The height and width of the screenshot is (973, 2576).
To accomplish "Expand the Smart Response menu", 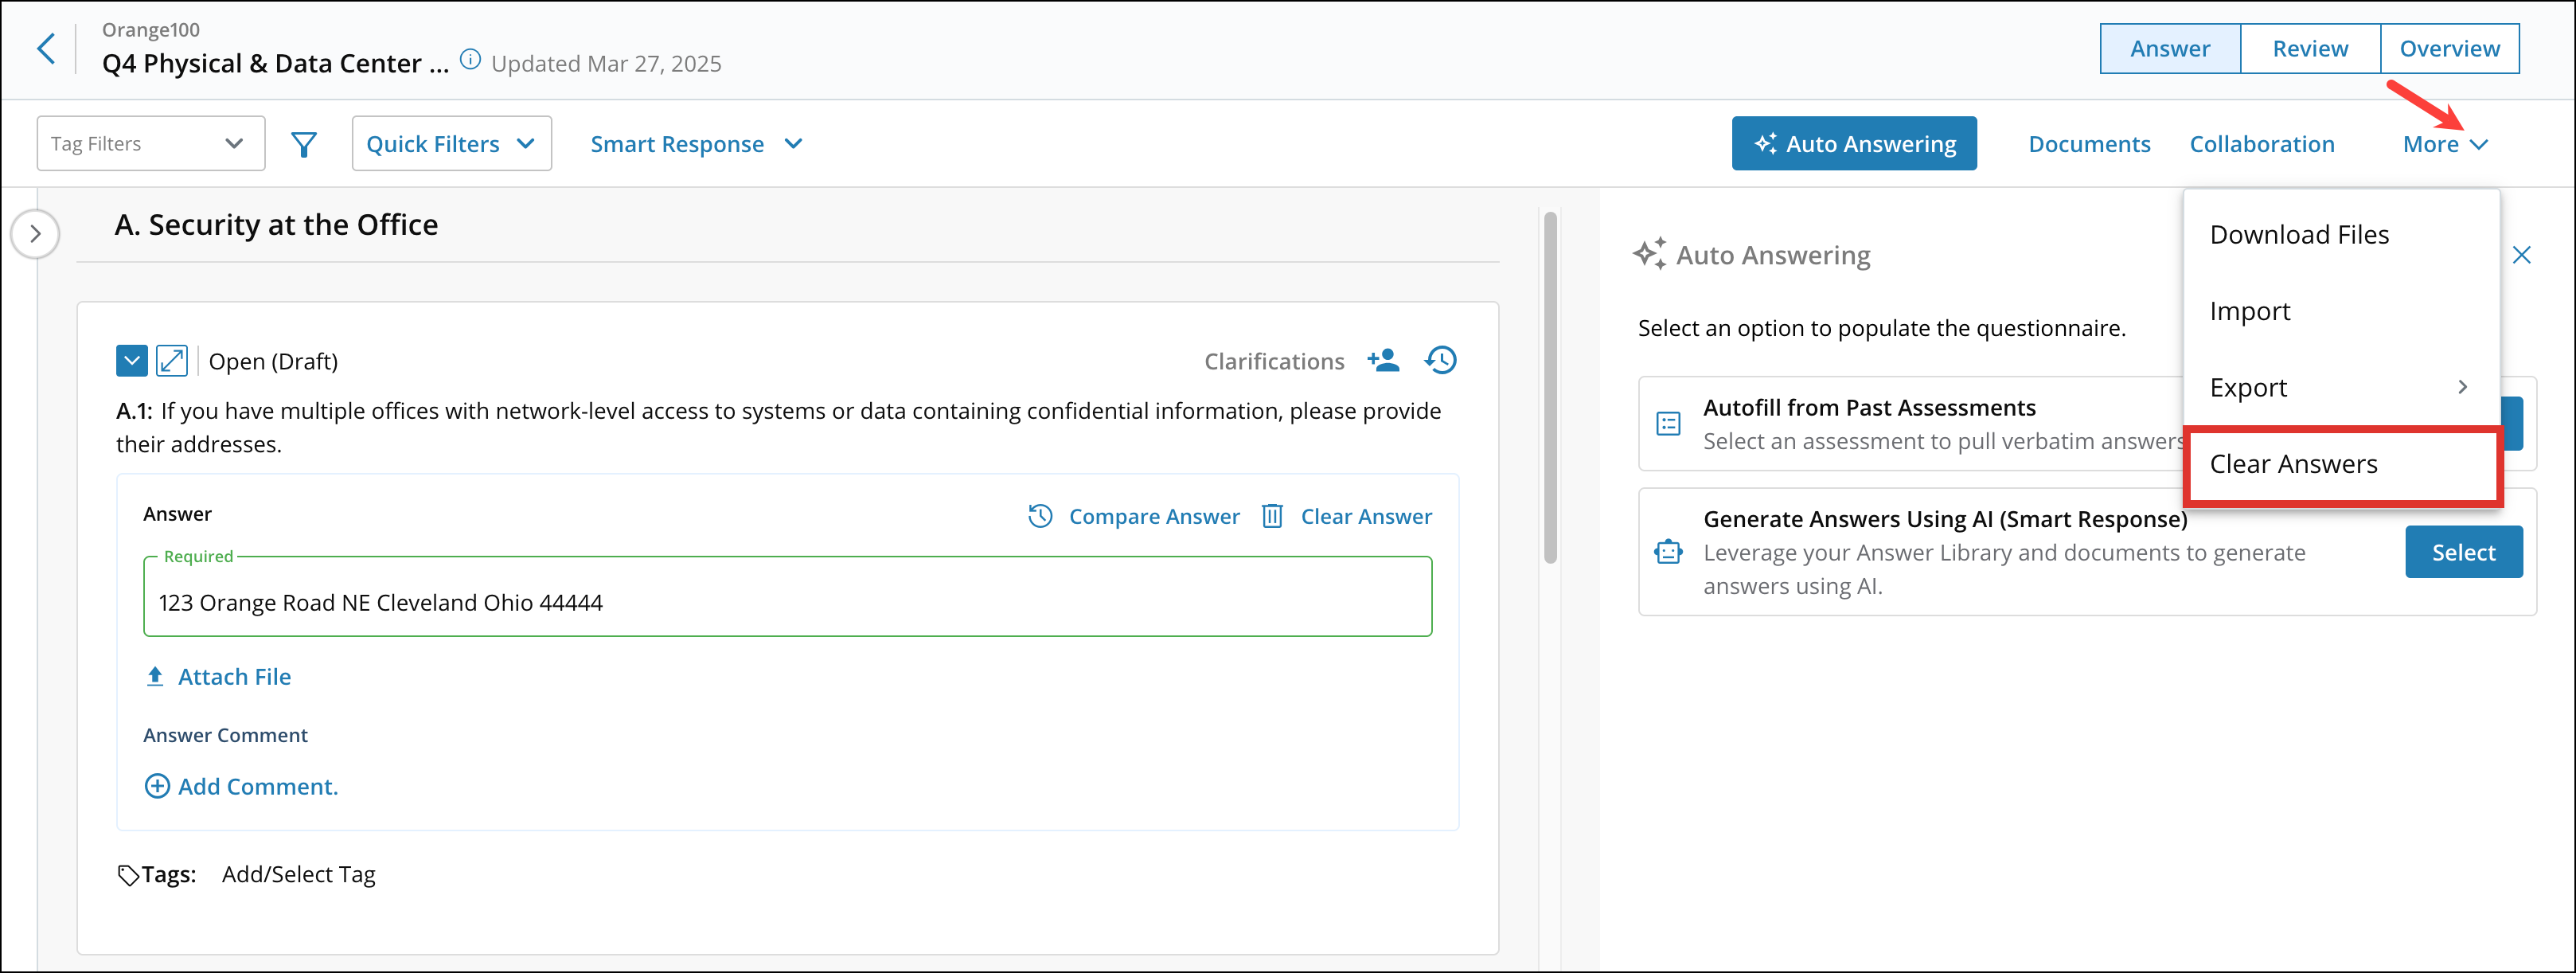I will point(696,144).
